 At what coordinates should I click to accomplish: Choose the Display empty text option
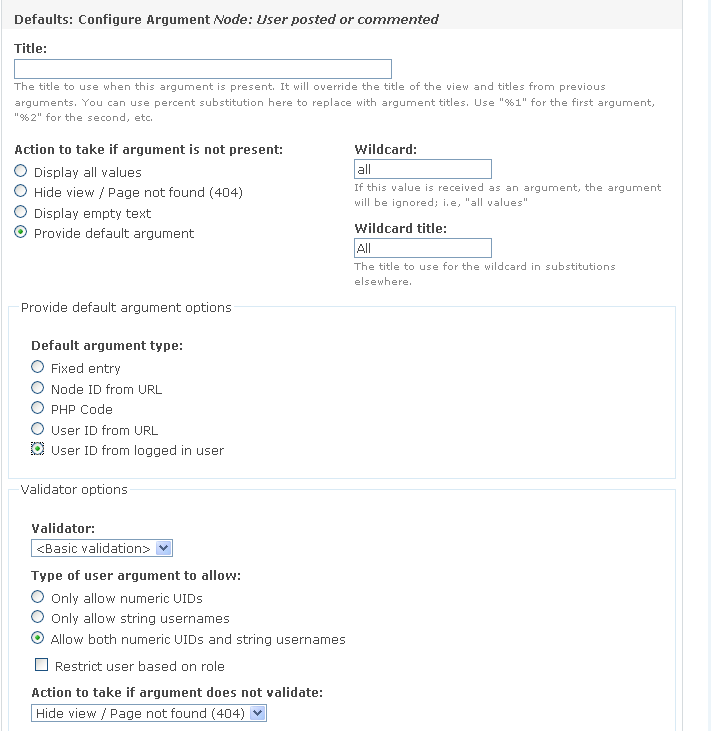click(21, 213)
